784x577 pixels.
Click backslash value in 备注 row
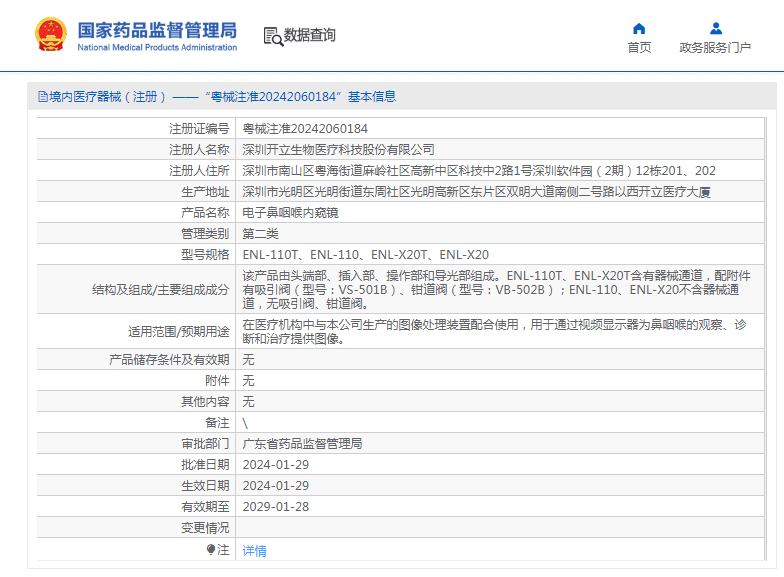click(246, 423)
